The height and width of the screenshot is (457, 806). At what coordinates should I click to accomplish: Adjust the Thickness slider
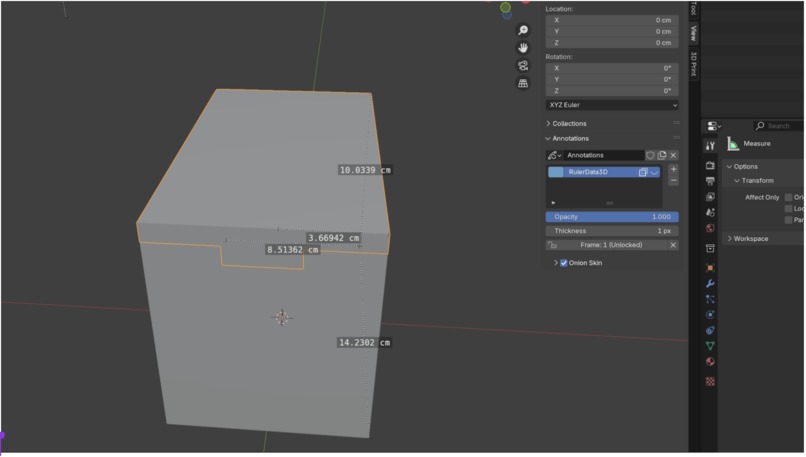(612, 231)
